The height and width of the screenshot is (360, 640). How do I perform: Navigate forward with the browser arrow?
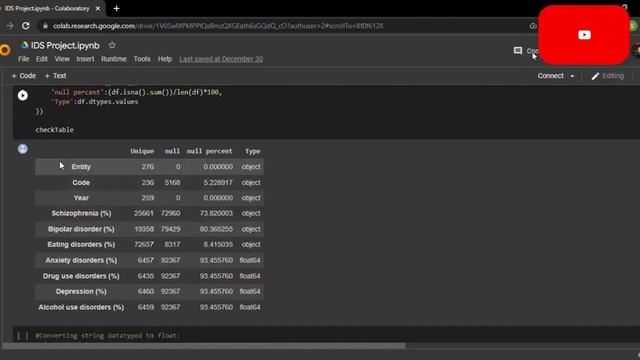click(x=10, y=26)
